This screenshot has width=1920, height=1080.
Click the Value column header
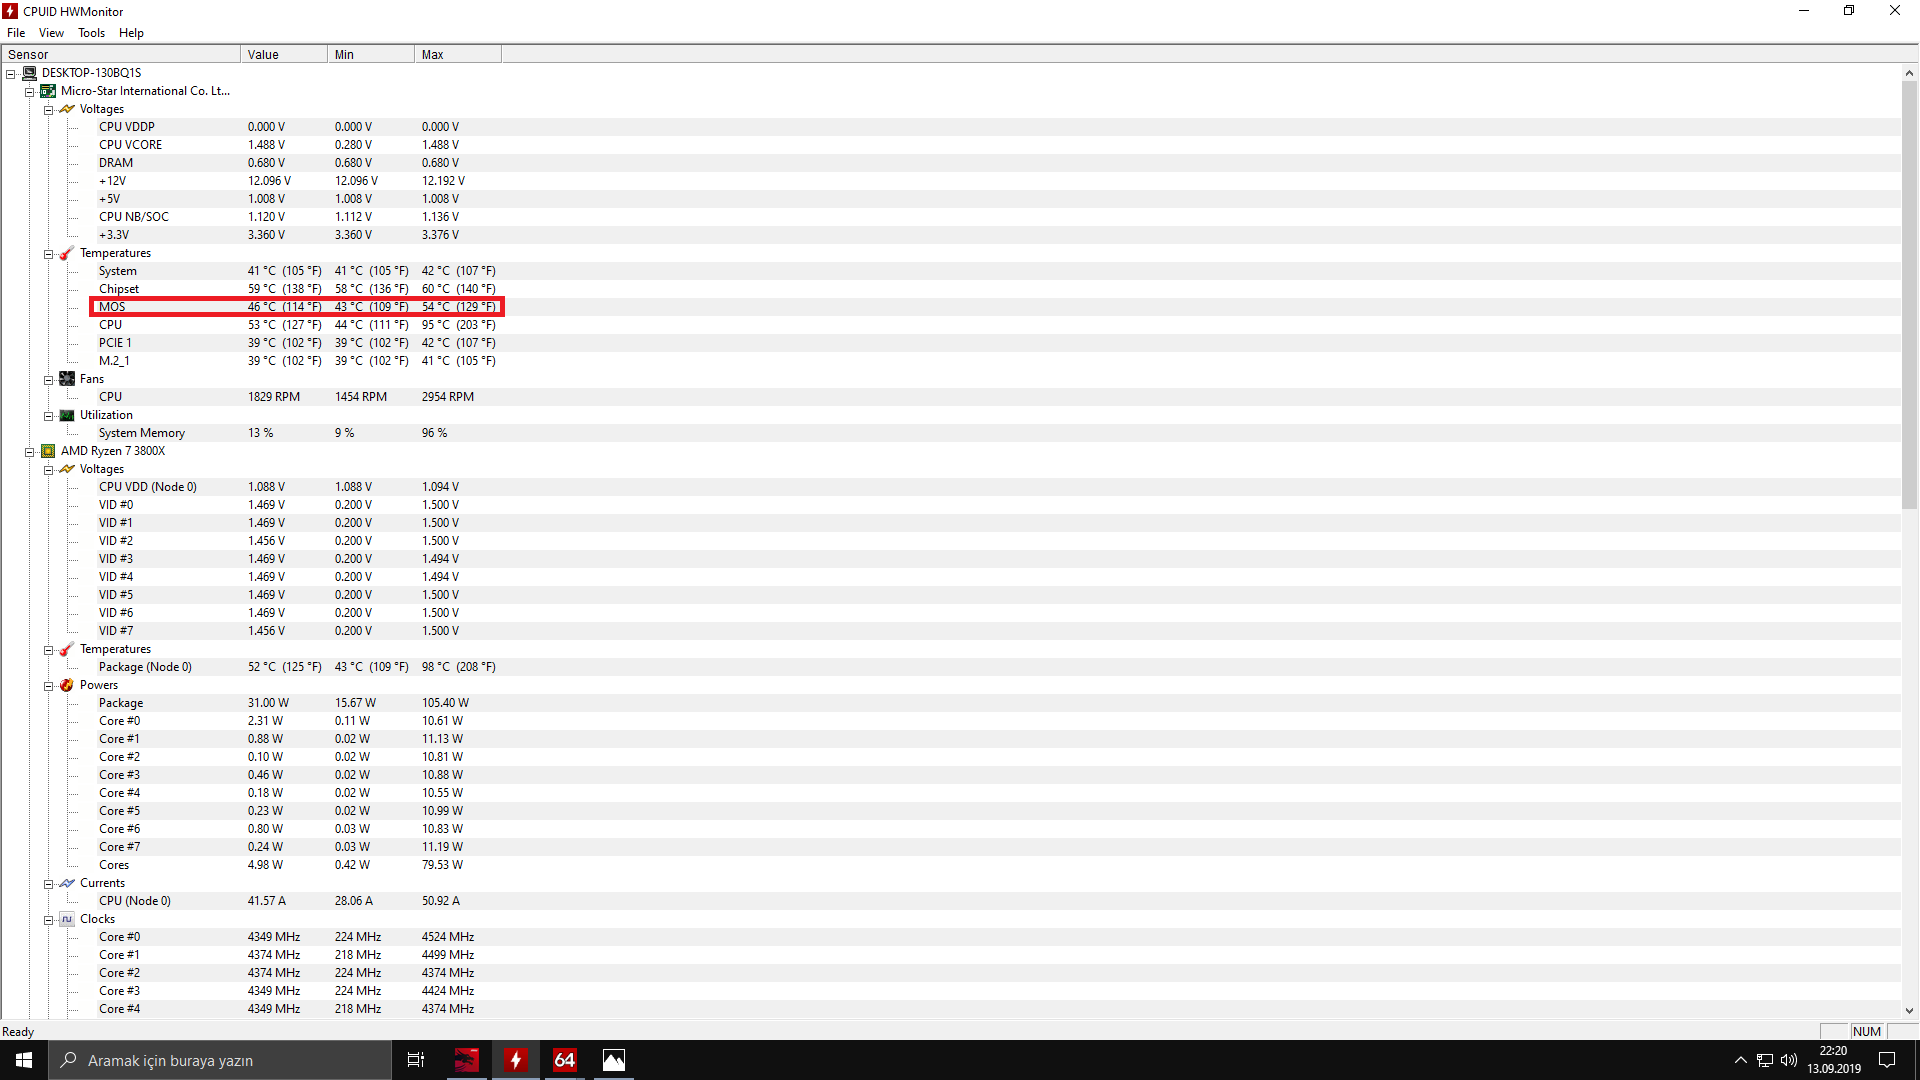click(284, 54)
